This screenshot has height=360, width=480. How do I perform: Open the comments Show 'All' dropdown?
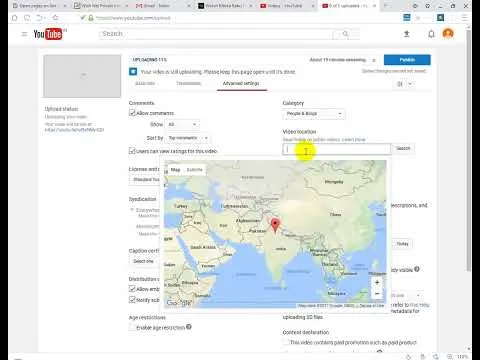[182, 124]
